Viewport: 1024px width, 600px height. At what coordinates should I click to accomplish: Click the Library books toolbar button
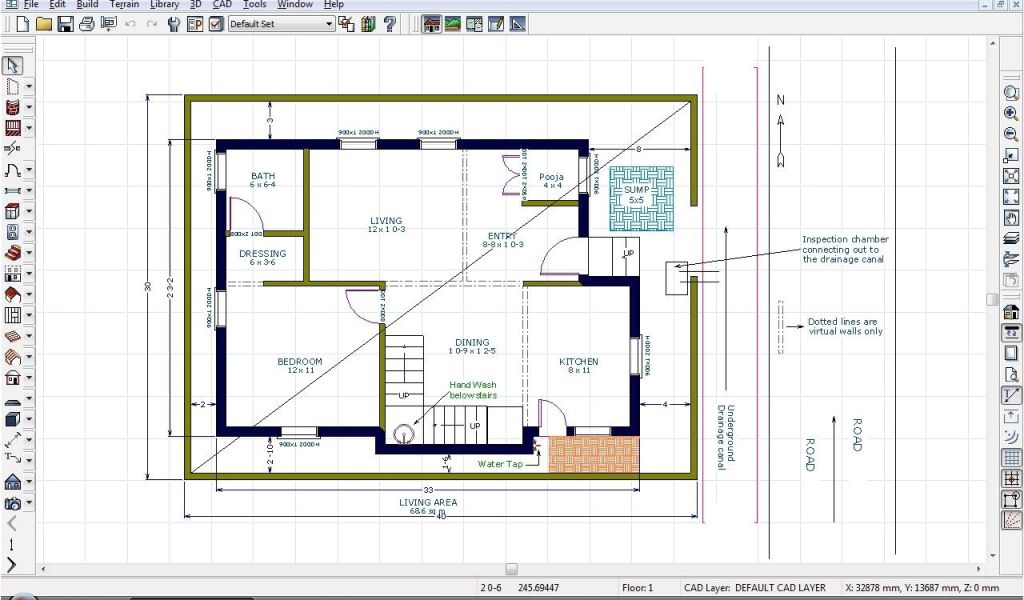(367, 23)
